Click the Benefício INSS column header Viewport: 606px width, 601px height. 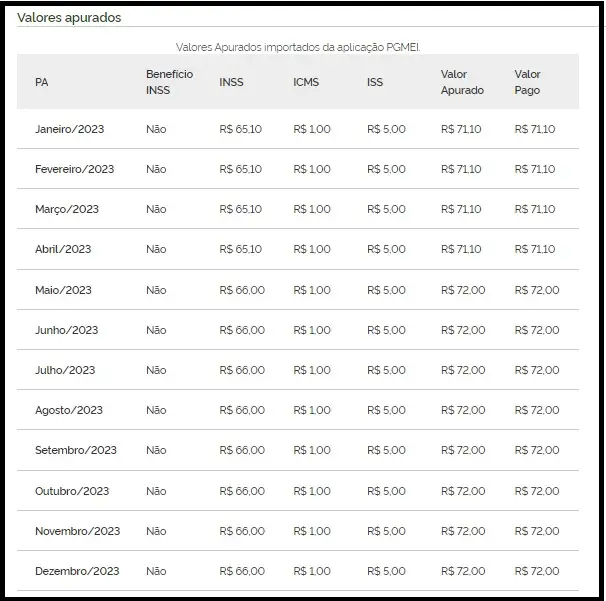169,82
